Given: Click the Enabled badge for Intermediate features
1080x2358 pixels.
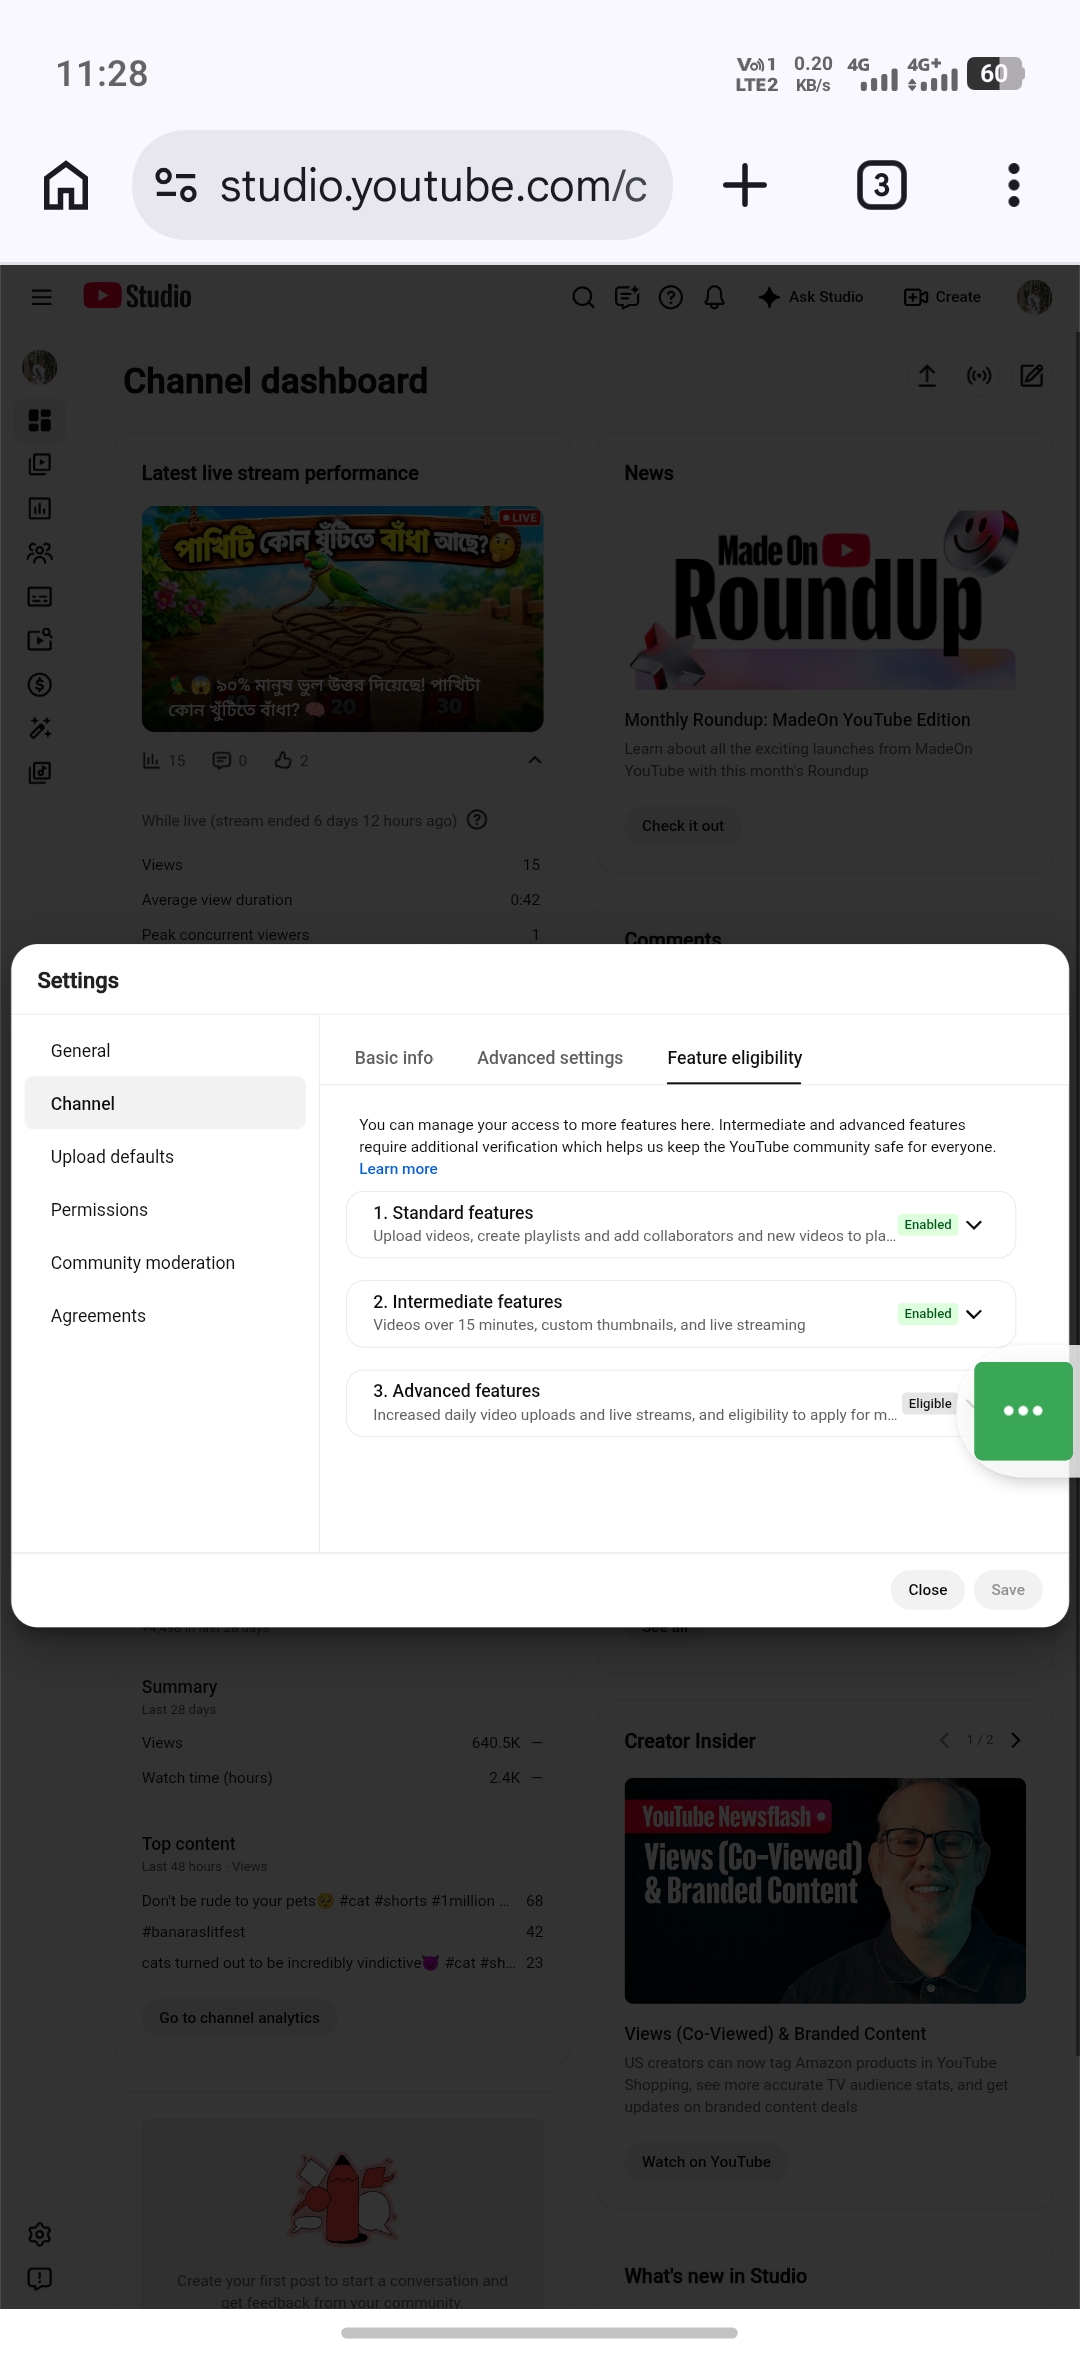Looking at the screenshot, I should [928, 1314].
